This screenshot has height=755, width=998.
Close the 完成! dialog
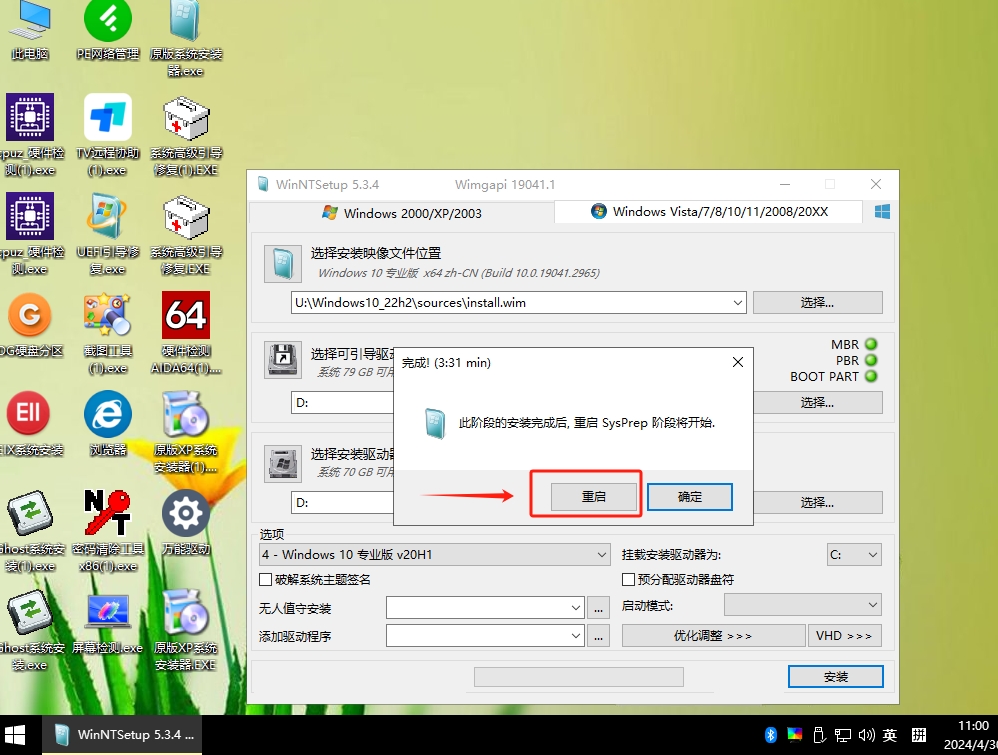pyautogui.click(x=738, y=362)
